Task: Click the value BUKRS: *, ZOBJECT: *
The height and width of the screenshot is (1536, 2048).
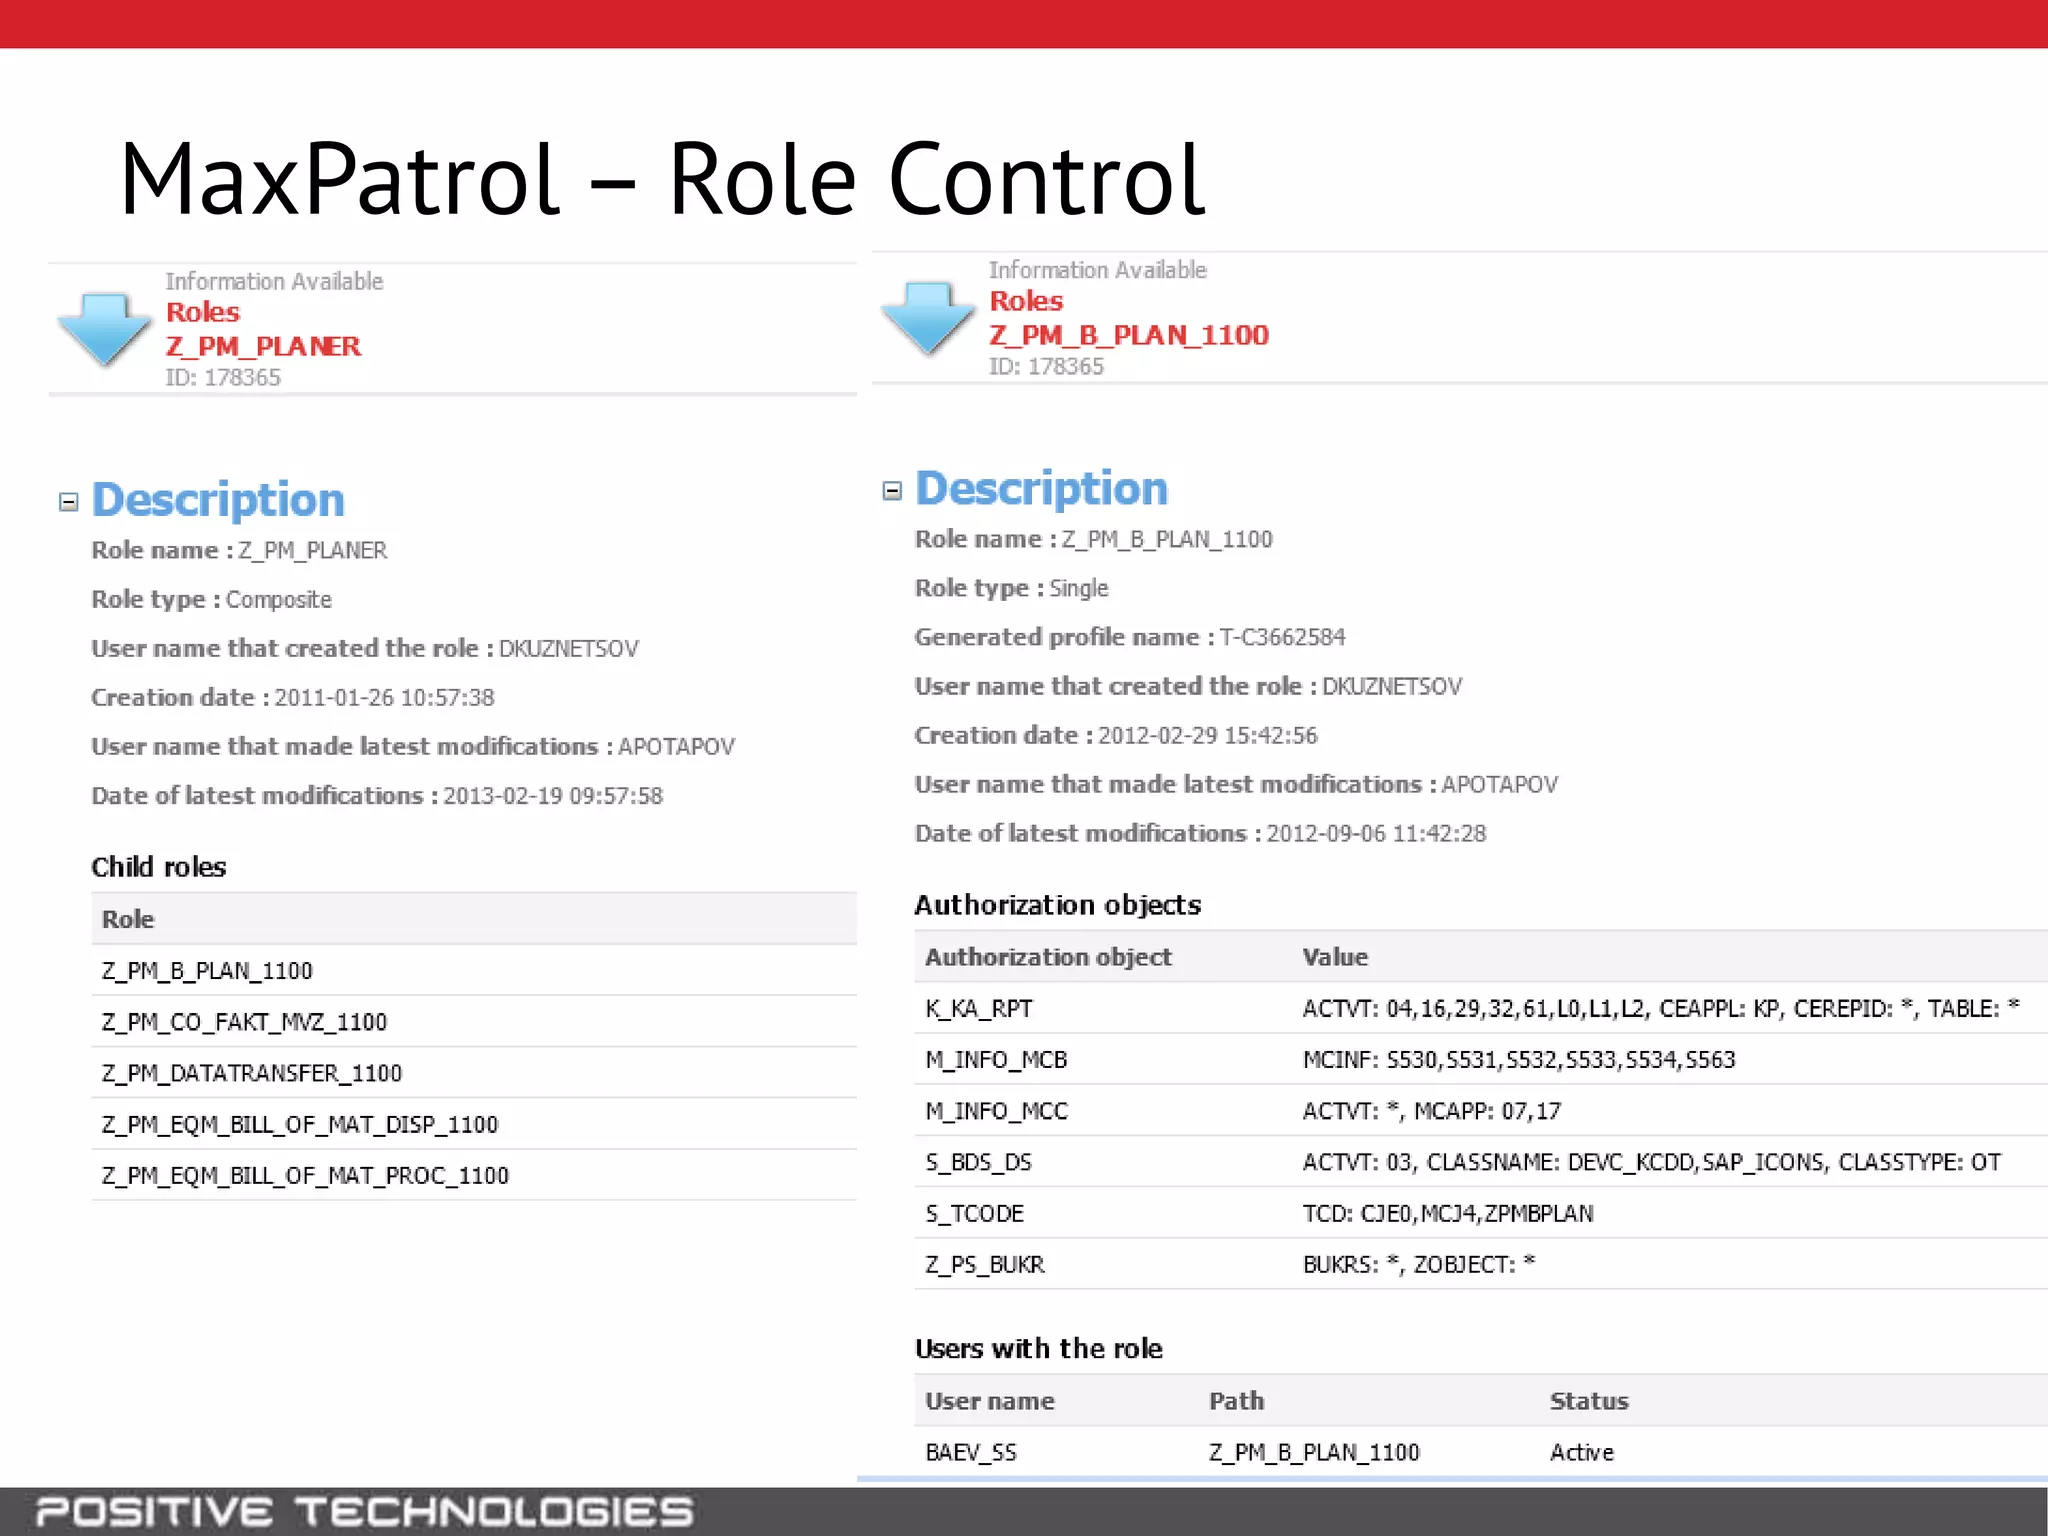Action: [x=1419, y=1264]
